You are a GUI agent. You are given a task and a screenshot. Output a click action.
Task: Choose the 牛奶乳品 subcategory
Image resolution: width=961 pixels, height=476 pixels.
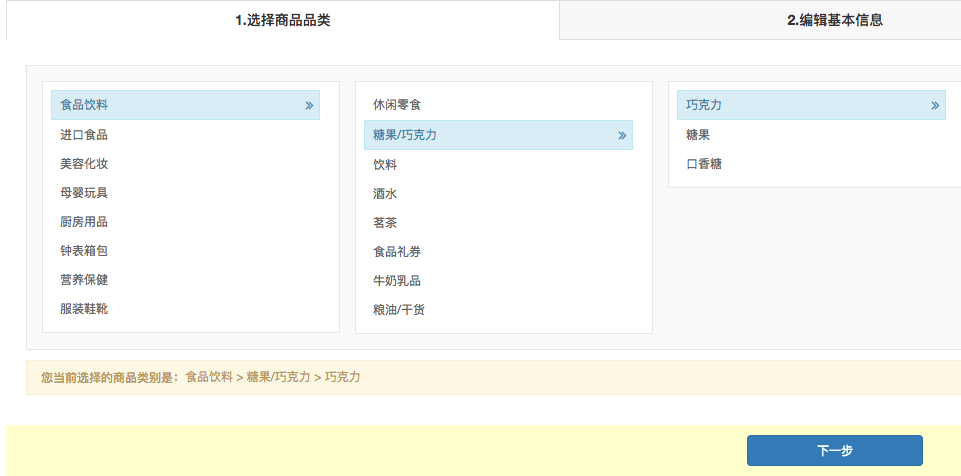[397, 281]
